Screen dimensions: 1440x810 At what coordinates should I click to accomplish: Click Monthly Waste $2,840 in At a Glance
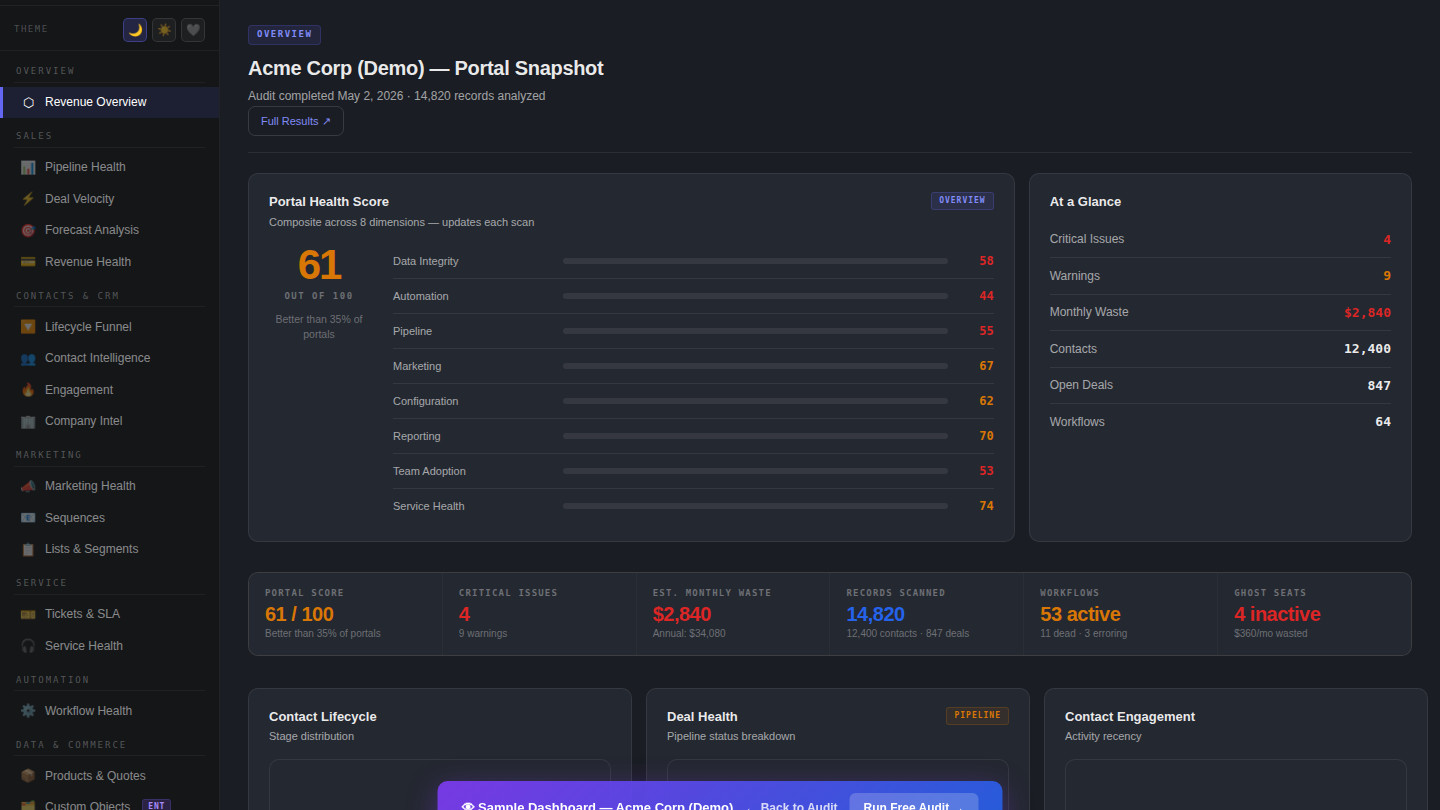click(x=1367, y=312)
